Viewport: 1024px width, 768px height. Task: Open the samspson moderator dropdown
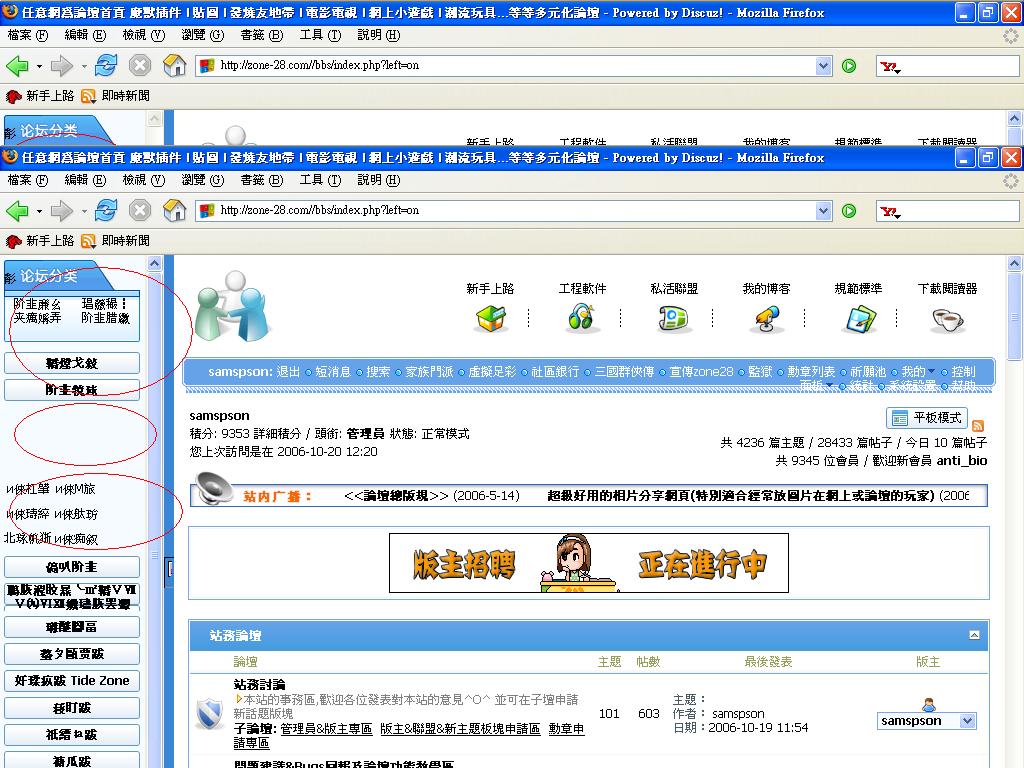pos(966,721)
